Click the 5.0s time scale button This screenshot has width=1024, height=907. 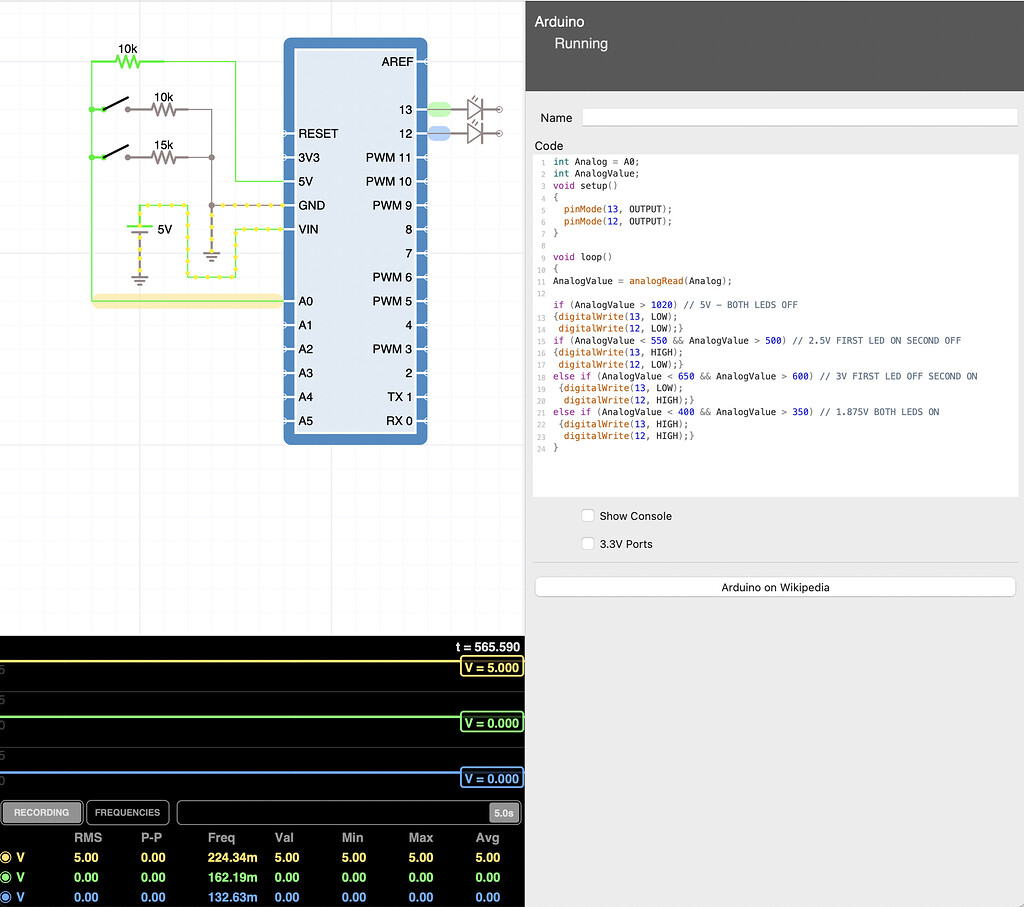point(503,813)
